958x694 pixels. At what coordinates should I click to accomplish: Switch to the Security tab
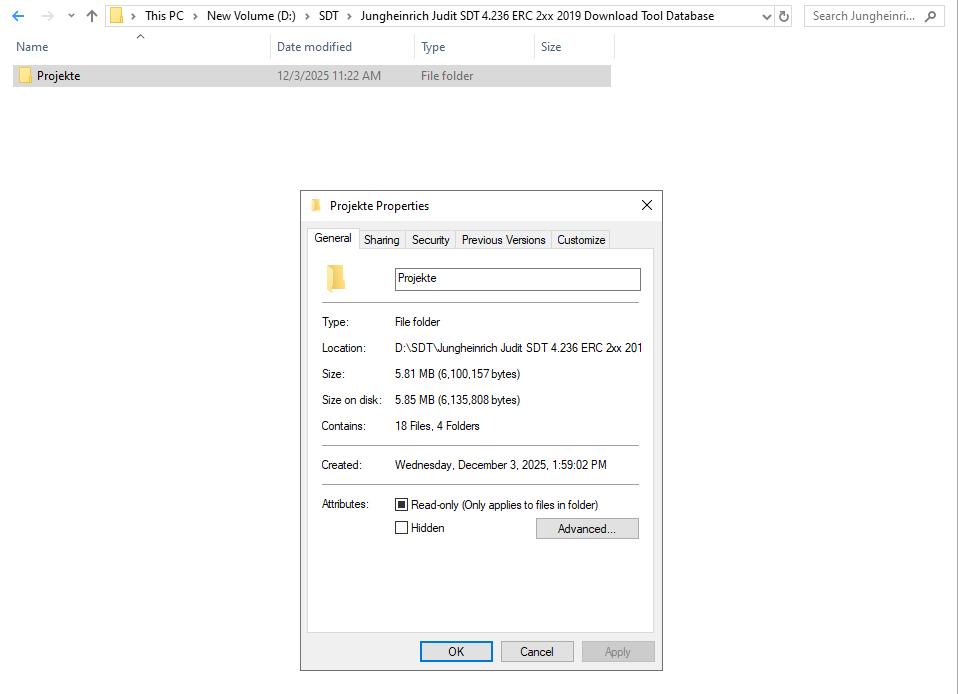click(x=431, y=240)
